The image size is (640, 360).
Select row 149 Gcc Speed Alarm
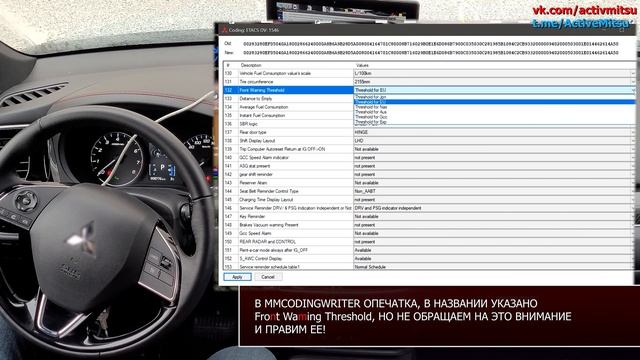pyautogui.click(x=288, y=233)
